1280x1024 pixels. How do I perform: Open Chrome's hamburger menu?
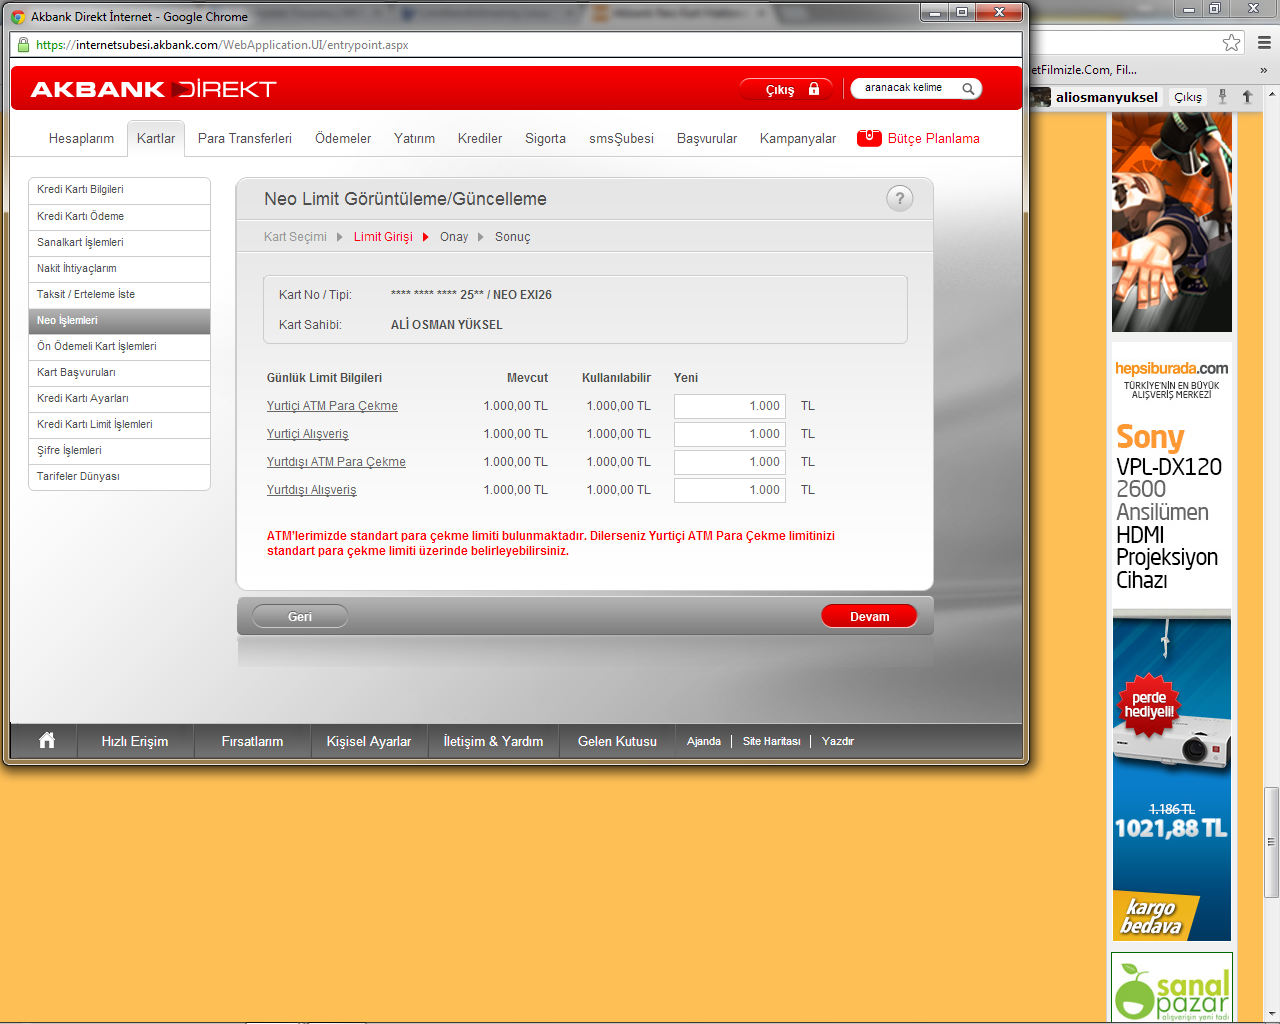point(1264,43)
